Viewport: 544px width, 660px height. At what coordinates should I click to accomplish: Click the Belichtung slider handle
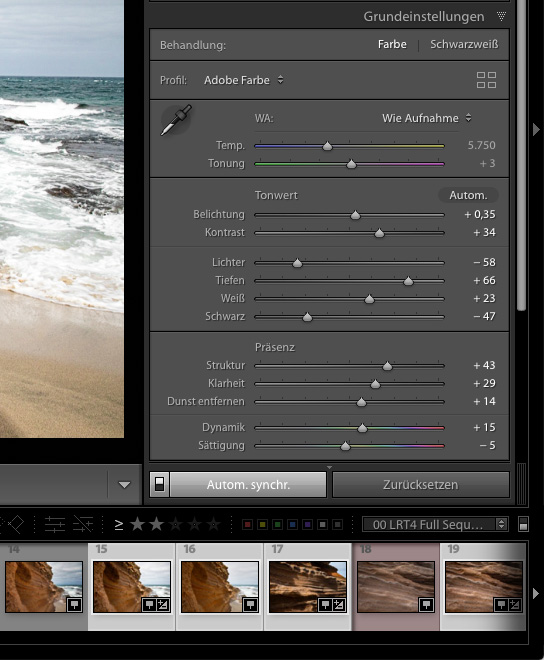355,216
